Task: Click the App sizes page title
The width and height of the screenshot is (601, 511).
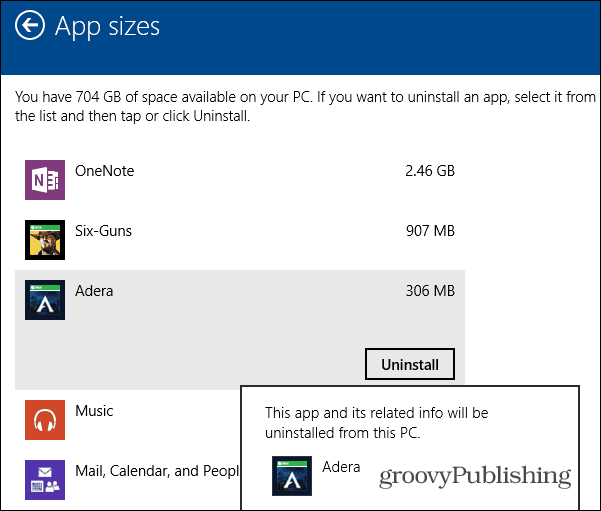Action: [x=107, y=27]
